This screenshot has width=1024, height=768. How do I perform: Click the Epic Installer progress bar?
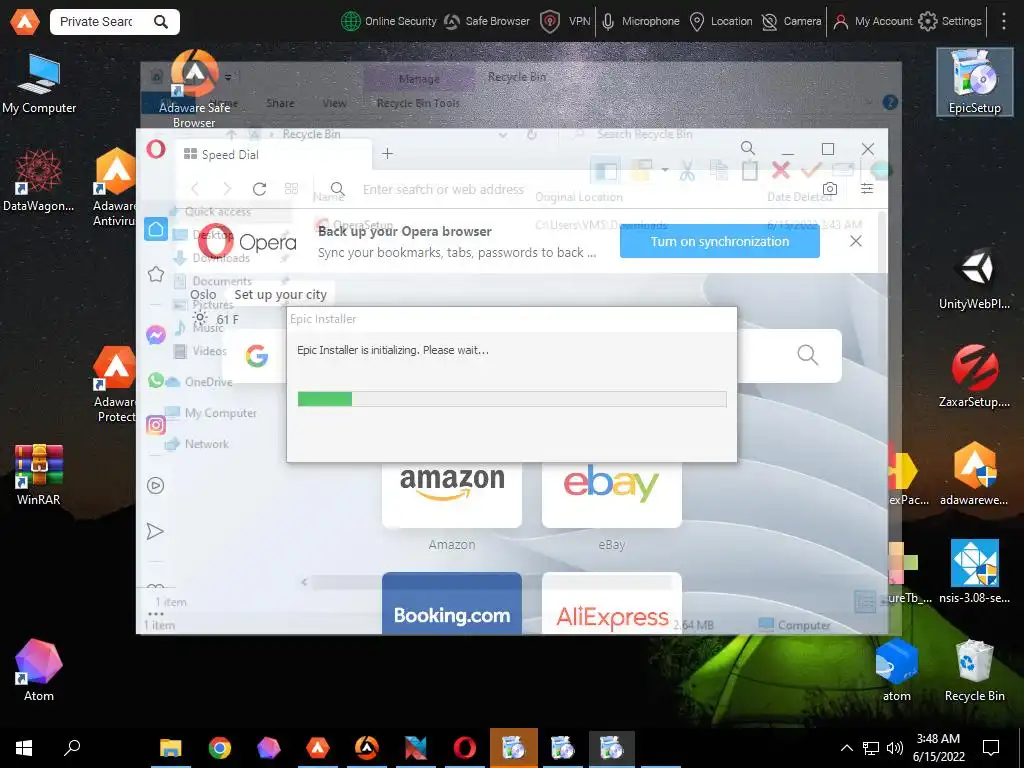pyautogui.click(x=512, y=399)
